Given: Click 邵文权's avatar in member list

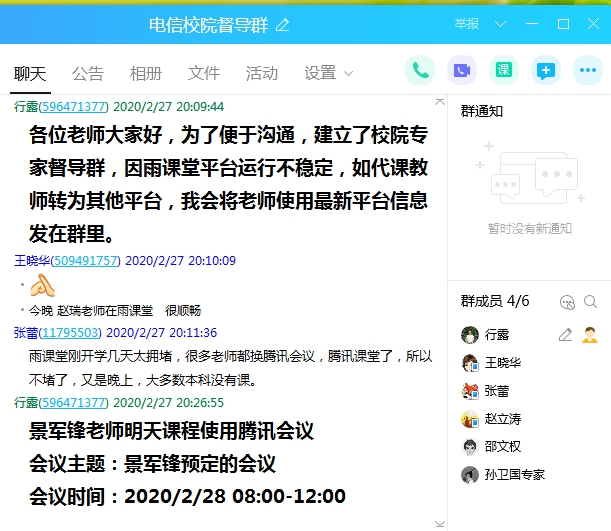Looking at the screenshot, I should 470,446.
